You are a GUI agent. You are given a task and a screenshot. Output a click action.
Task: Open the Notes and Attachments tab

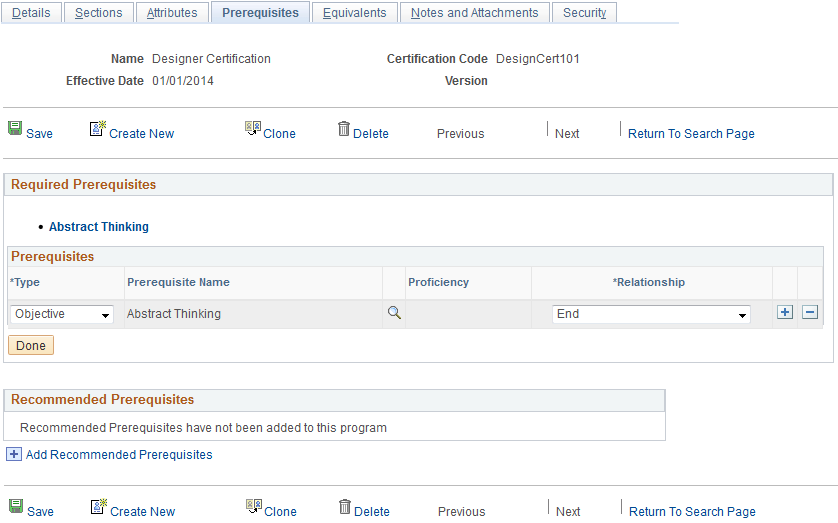(x=475, y=12)
